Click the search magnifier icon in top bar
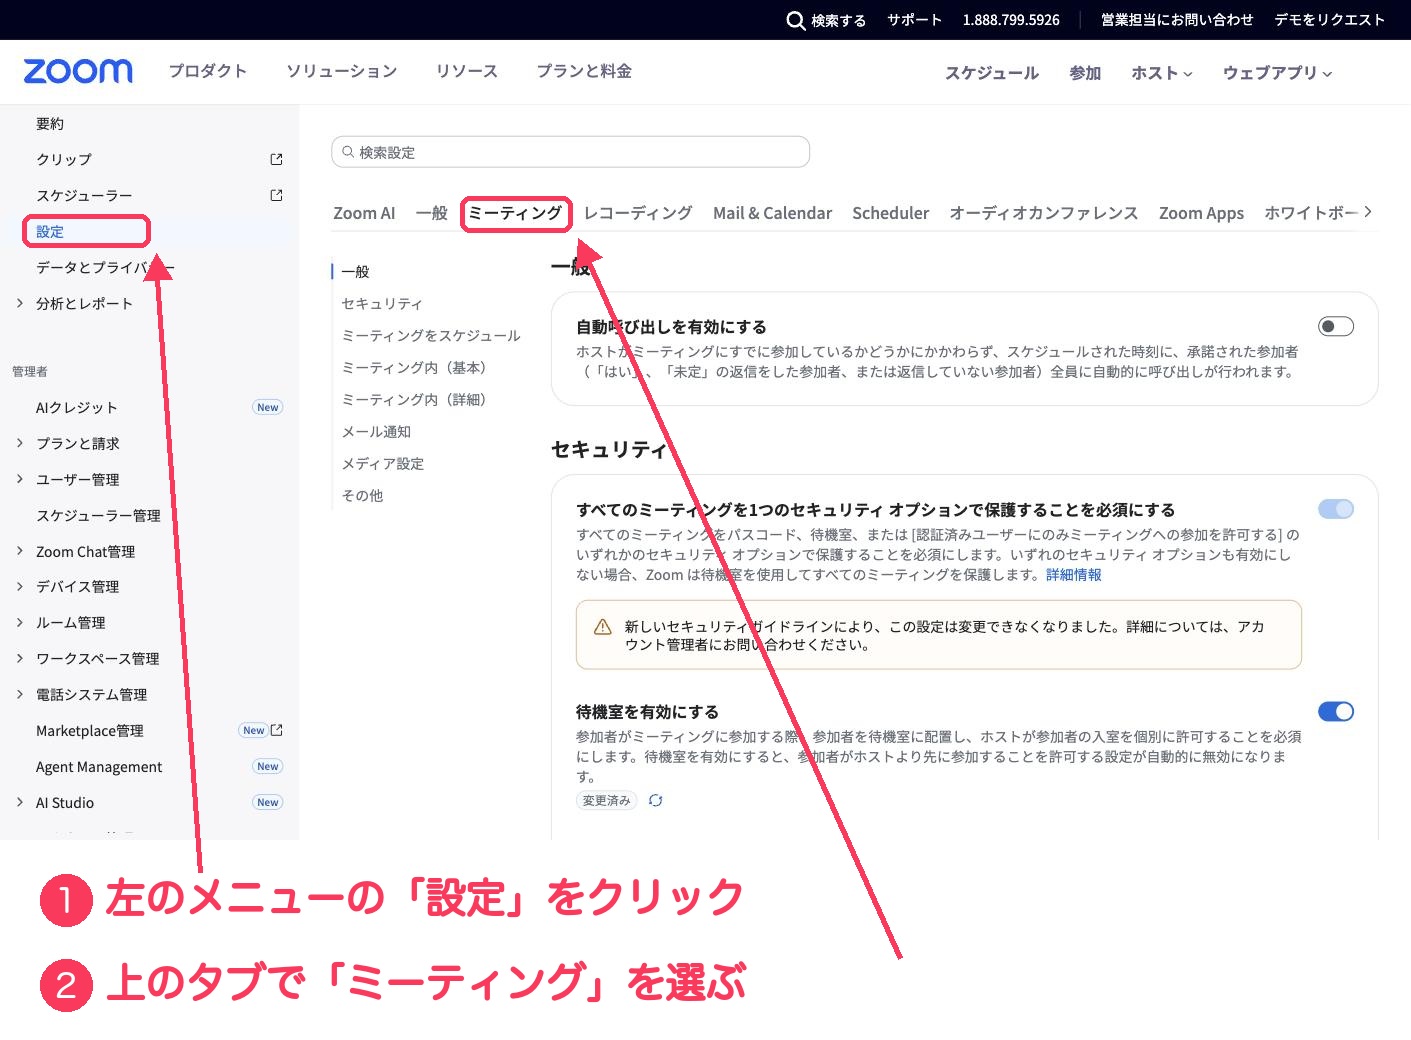 (796, 20)
